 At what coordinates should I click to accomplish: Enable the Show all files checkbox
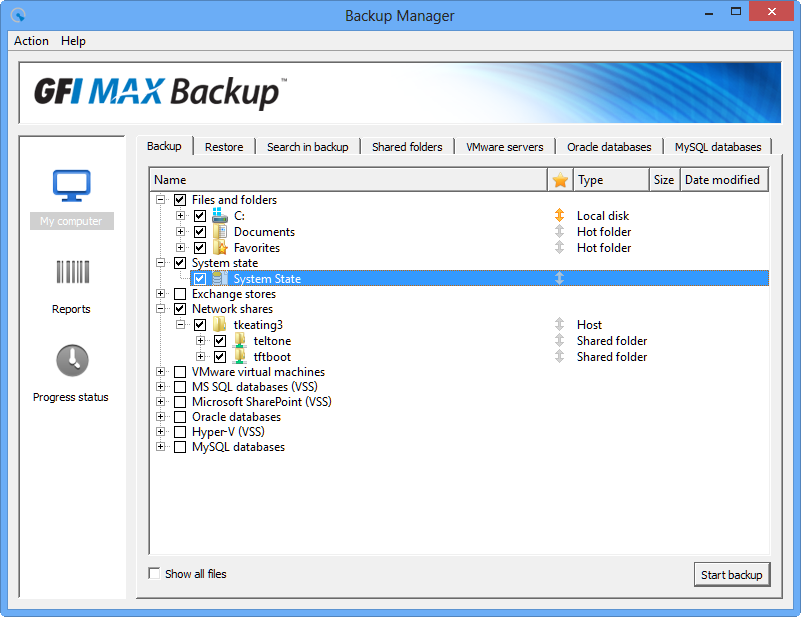[x=154, y=574]
